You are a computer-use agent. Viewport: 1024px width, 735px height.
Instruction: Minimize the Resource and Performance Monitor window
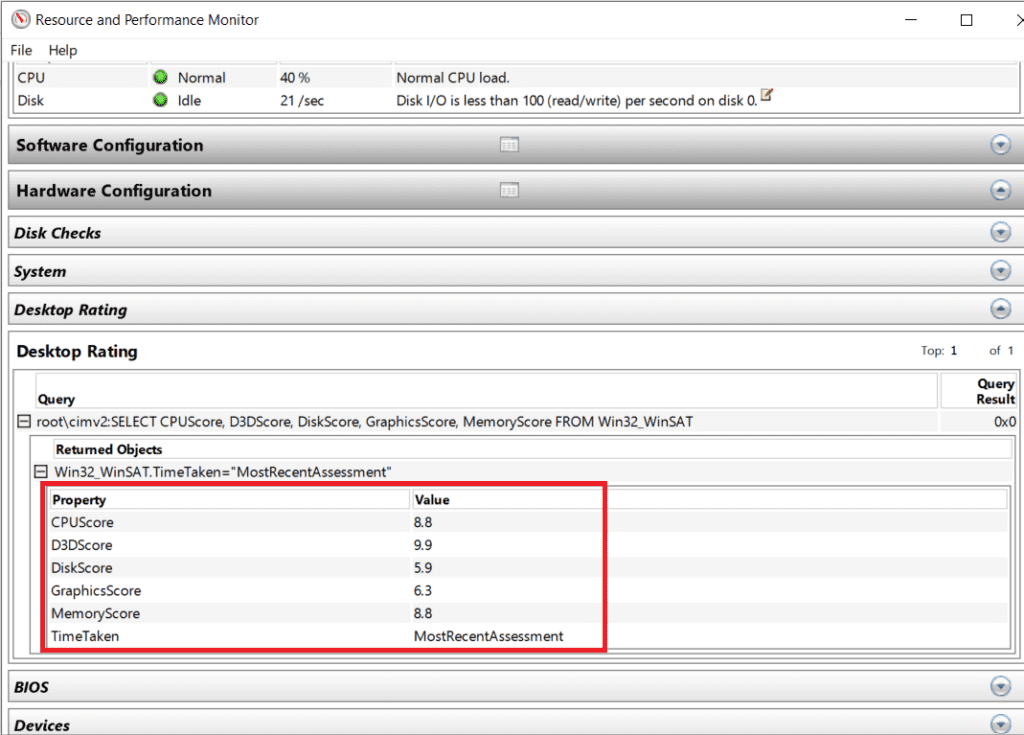coord(911,20)
